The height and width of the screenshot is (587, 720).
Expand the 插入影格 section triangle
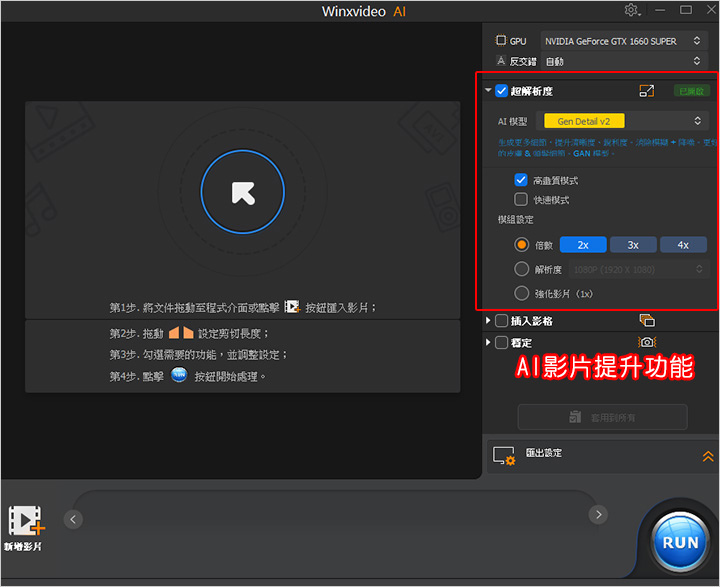tap(488, 320)
